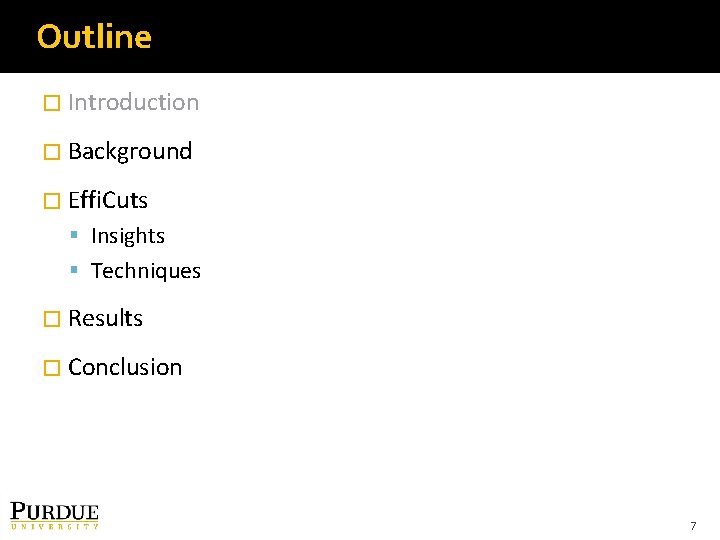This screenshot has height=540, width=720.
Task: Click slide number 7 in the corner
Action: click(x=693, y=526)
